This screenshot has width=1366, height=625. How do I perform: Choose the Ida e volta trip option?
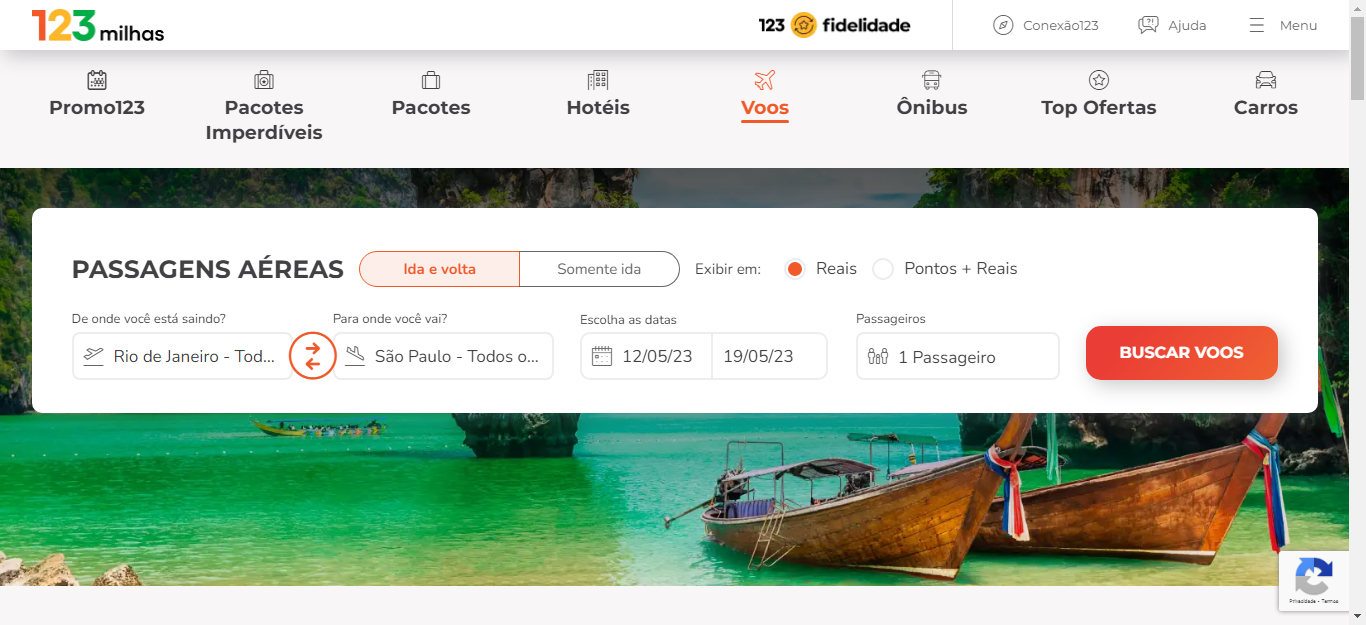point(440,269)
